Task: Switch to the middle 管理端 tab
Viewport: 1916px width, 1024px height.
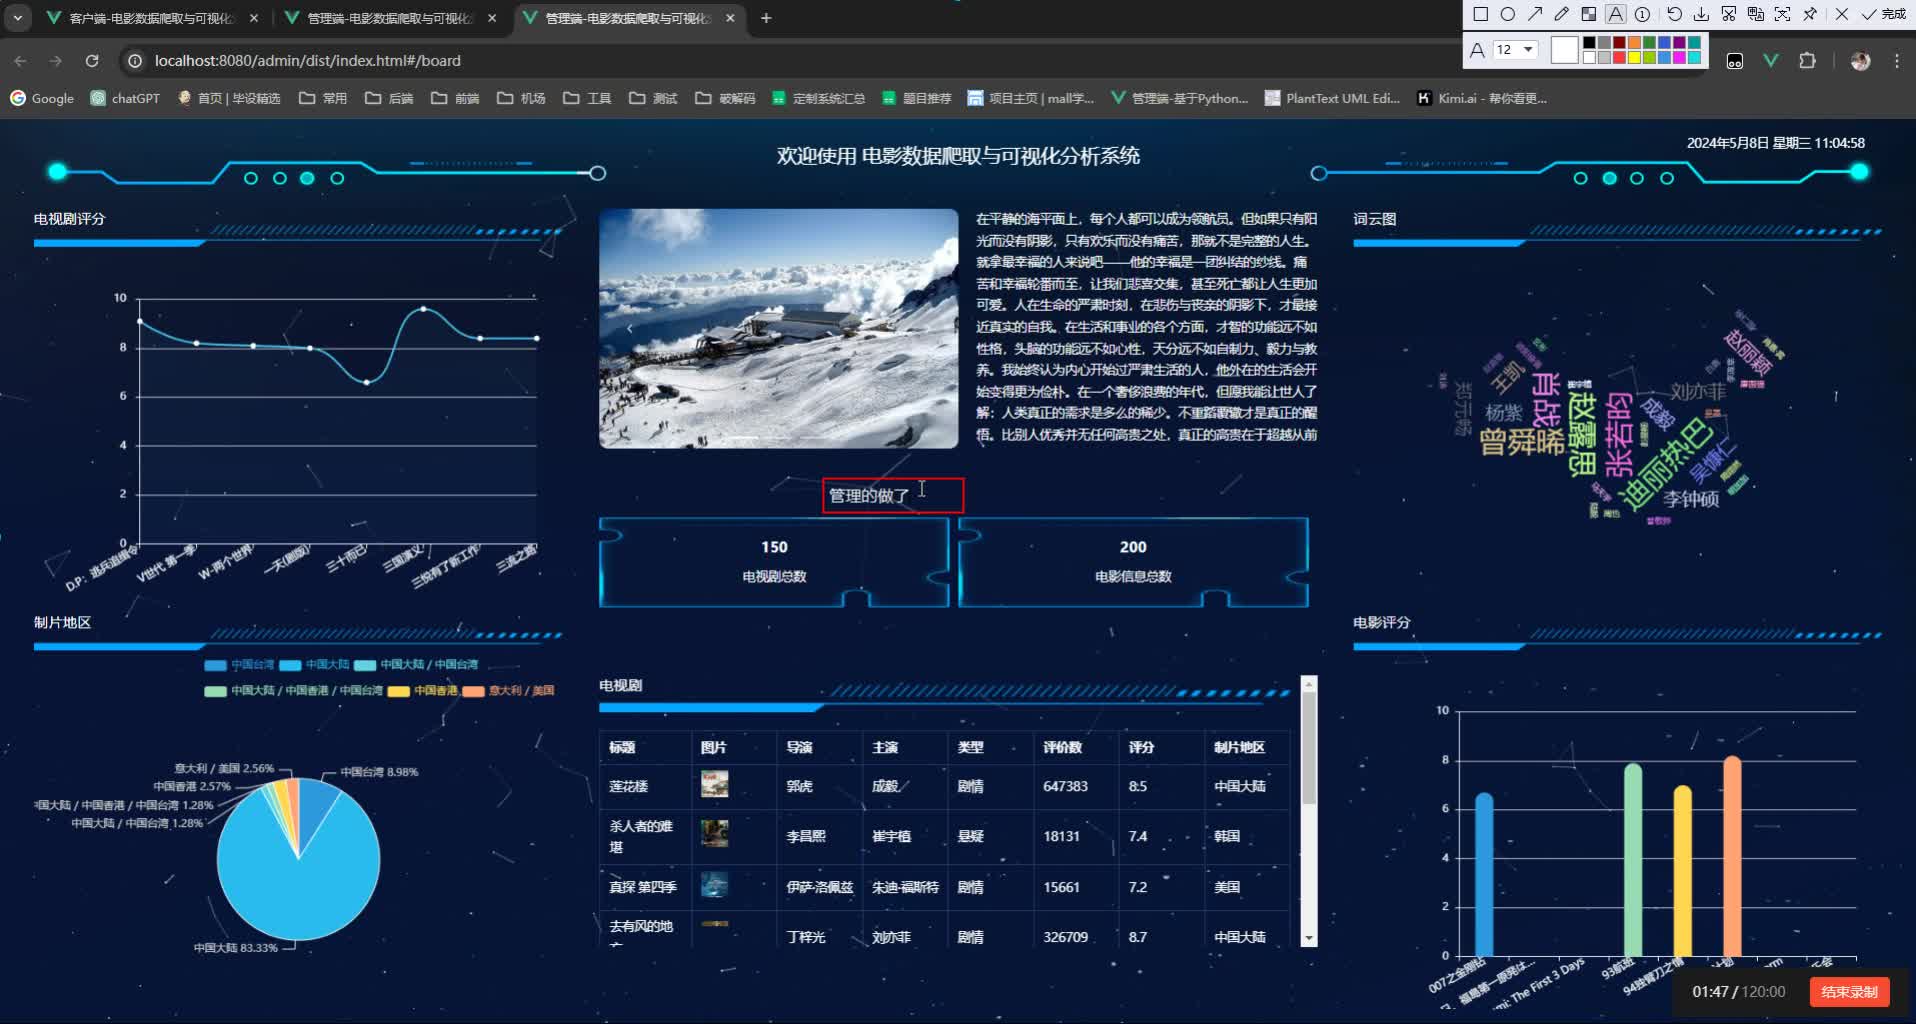Action: [x=390, y=18]
